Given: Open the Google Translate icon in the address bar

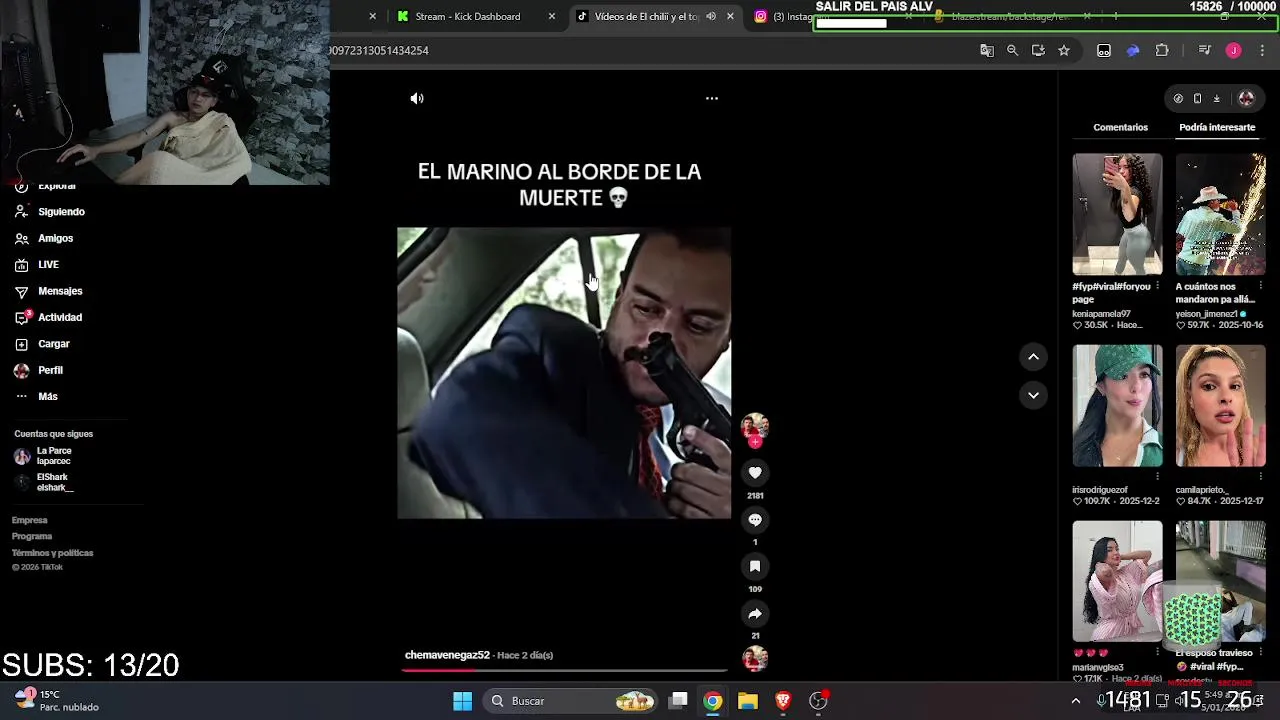Looking at the screenshot, I should tap(987, 50).
